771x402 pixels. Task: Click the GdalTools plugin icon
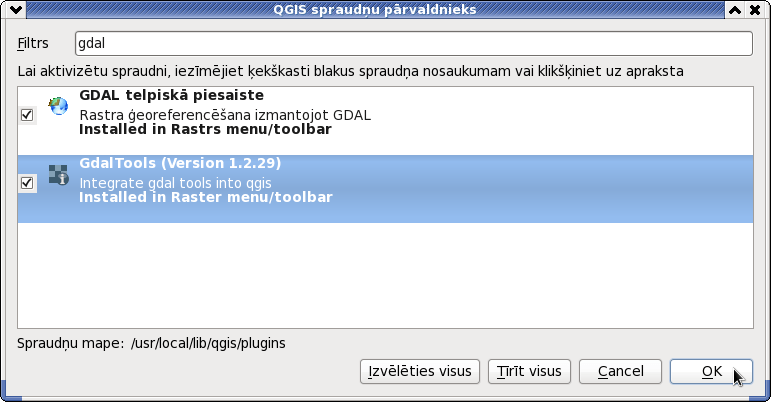pyautogui.click(x=59, y=174)
